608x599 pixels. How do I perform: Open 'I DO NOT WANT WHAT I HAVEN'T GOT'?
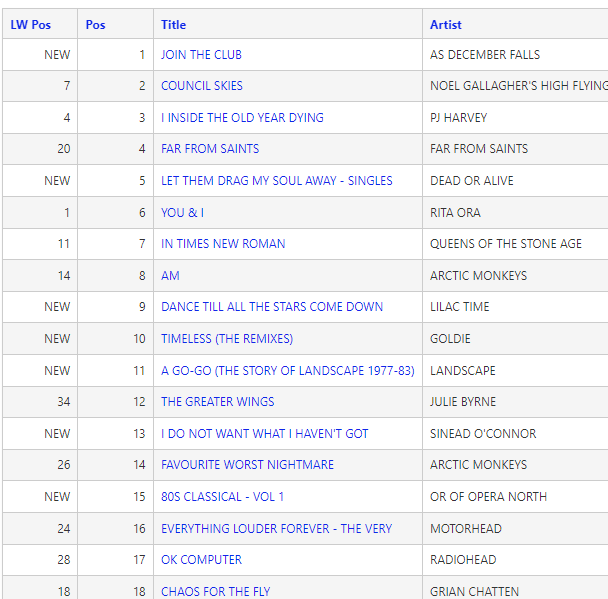(264, 434)
